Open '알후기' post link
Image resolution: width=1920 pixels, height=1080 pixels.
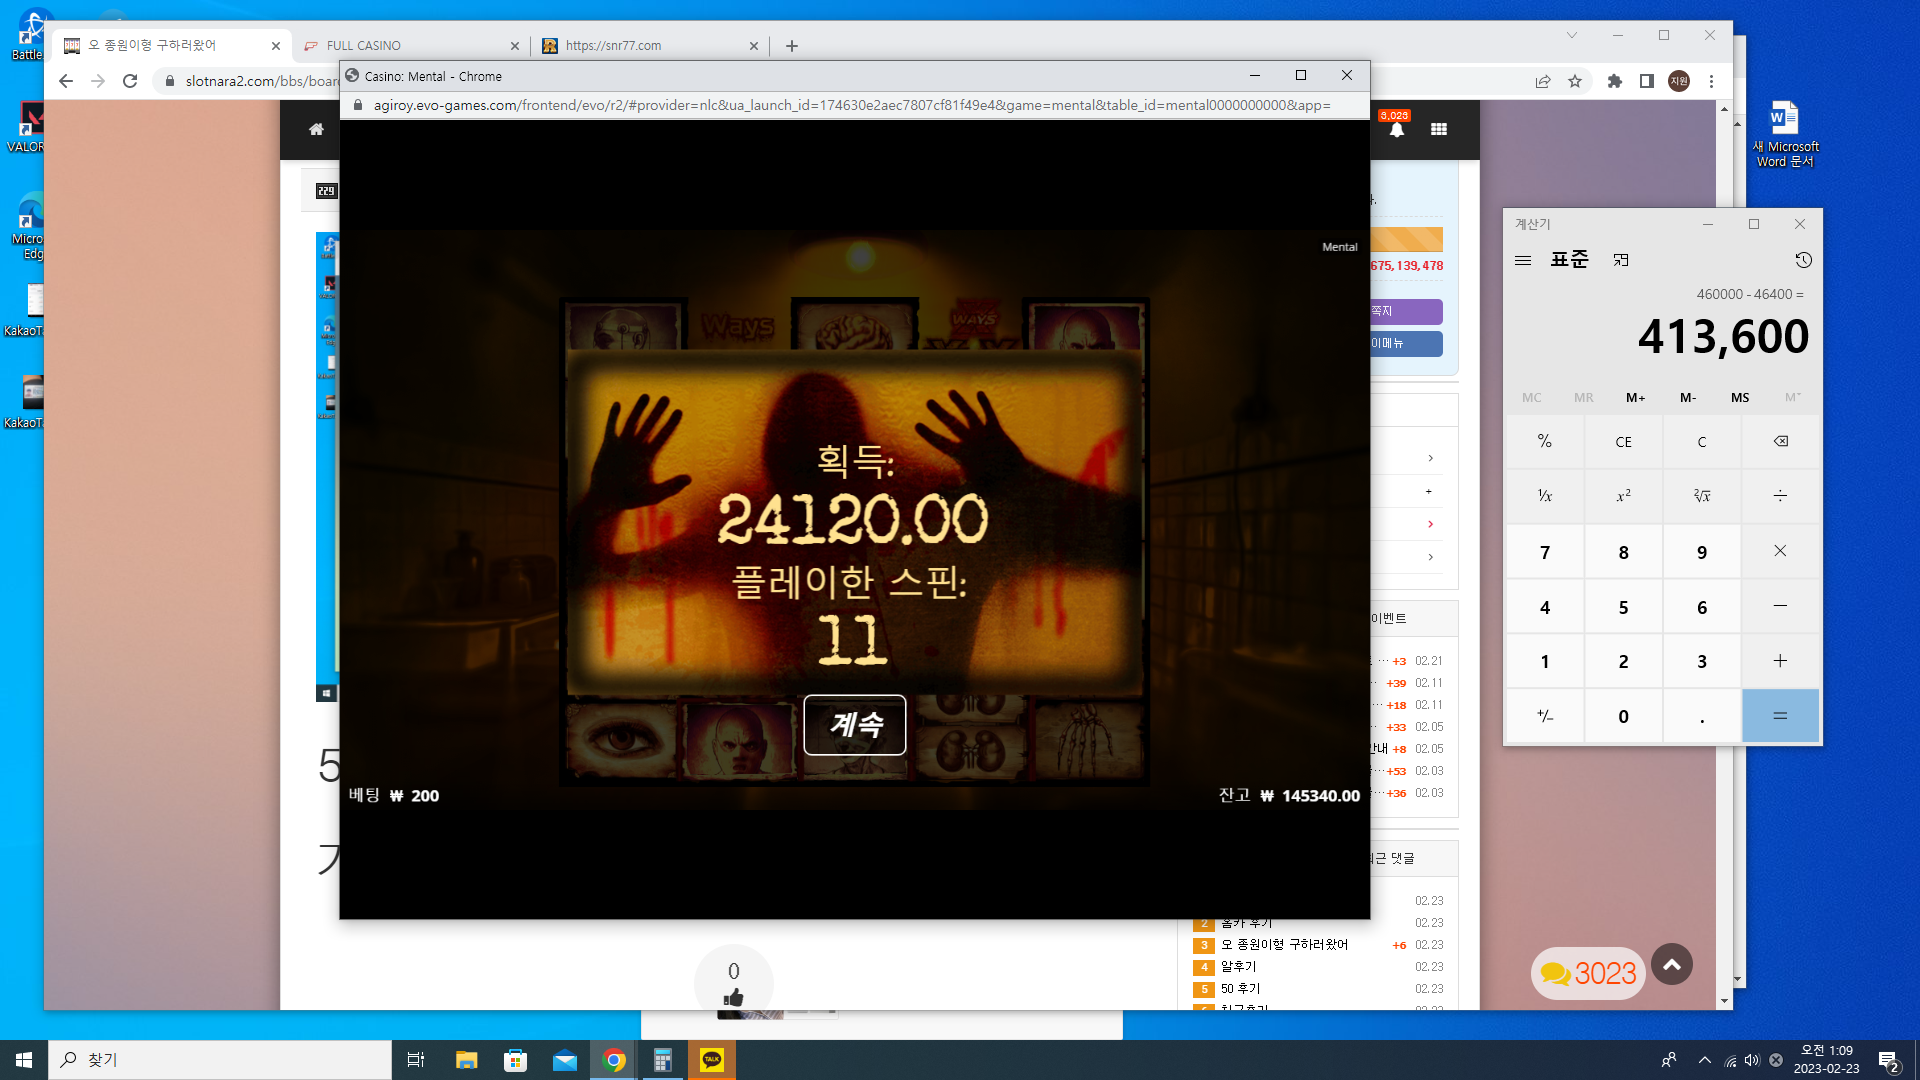coord(1238,967)
